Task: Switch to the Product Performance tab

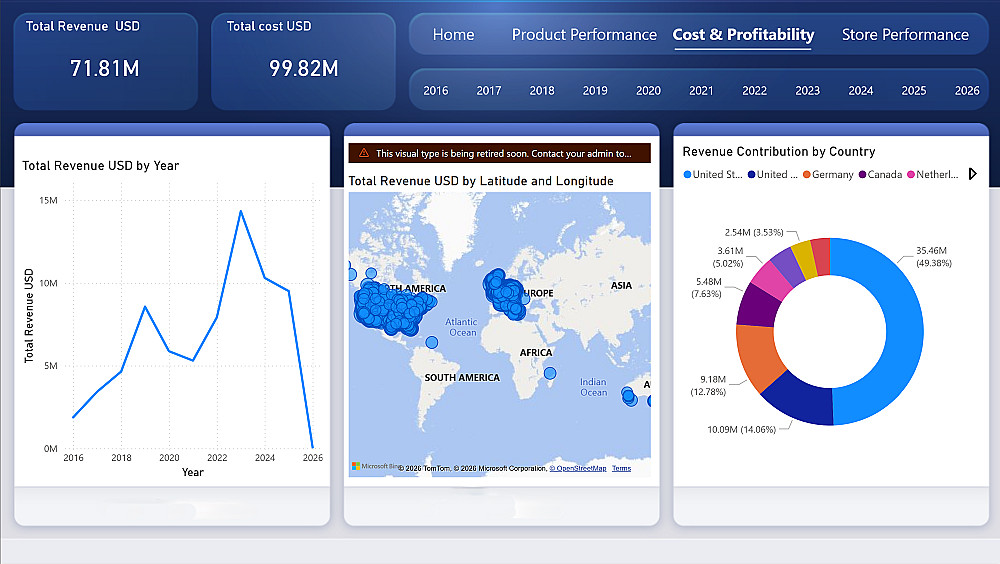Action: (584, 35)
